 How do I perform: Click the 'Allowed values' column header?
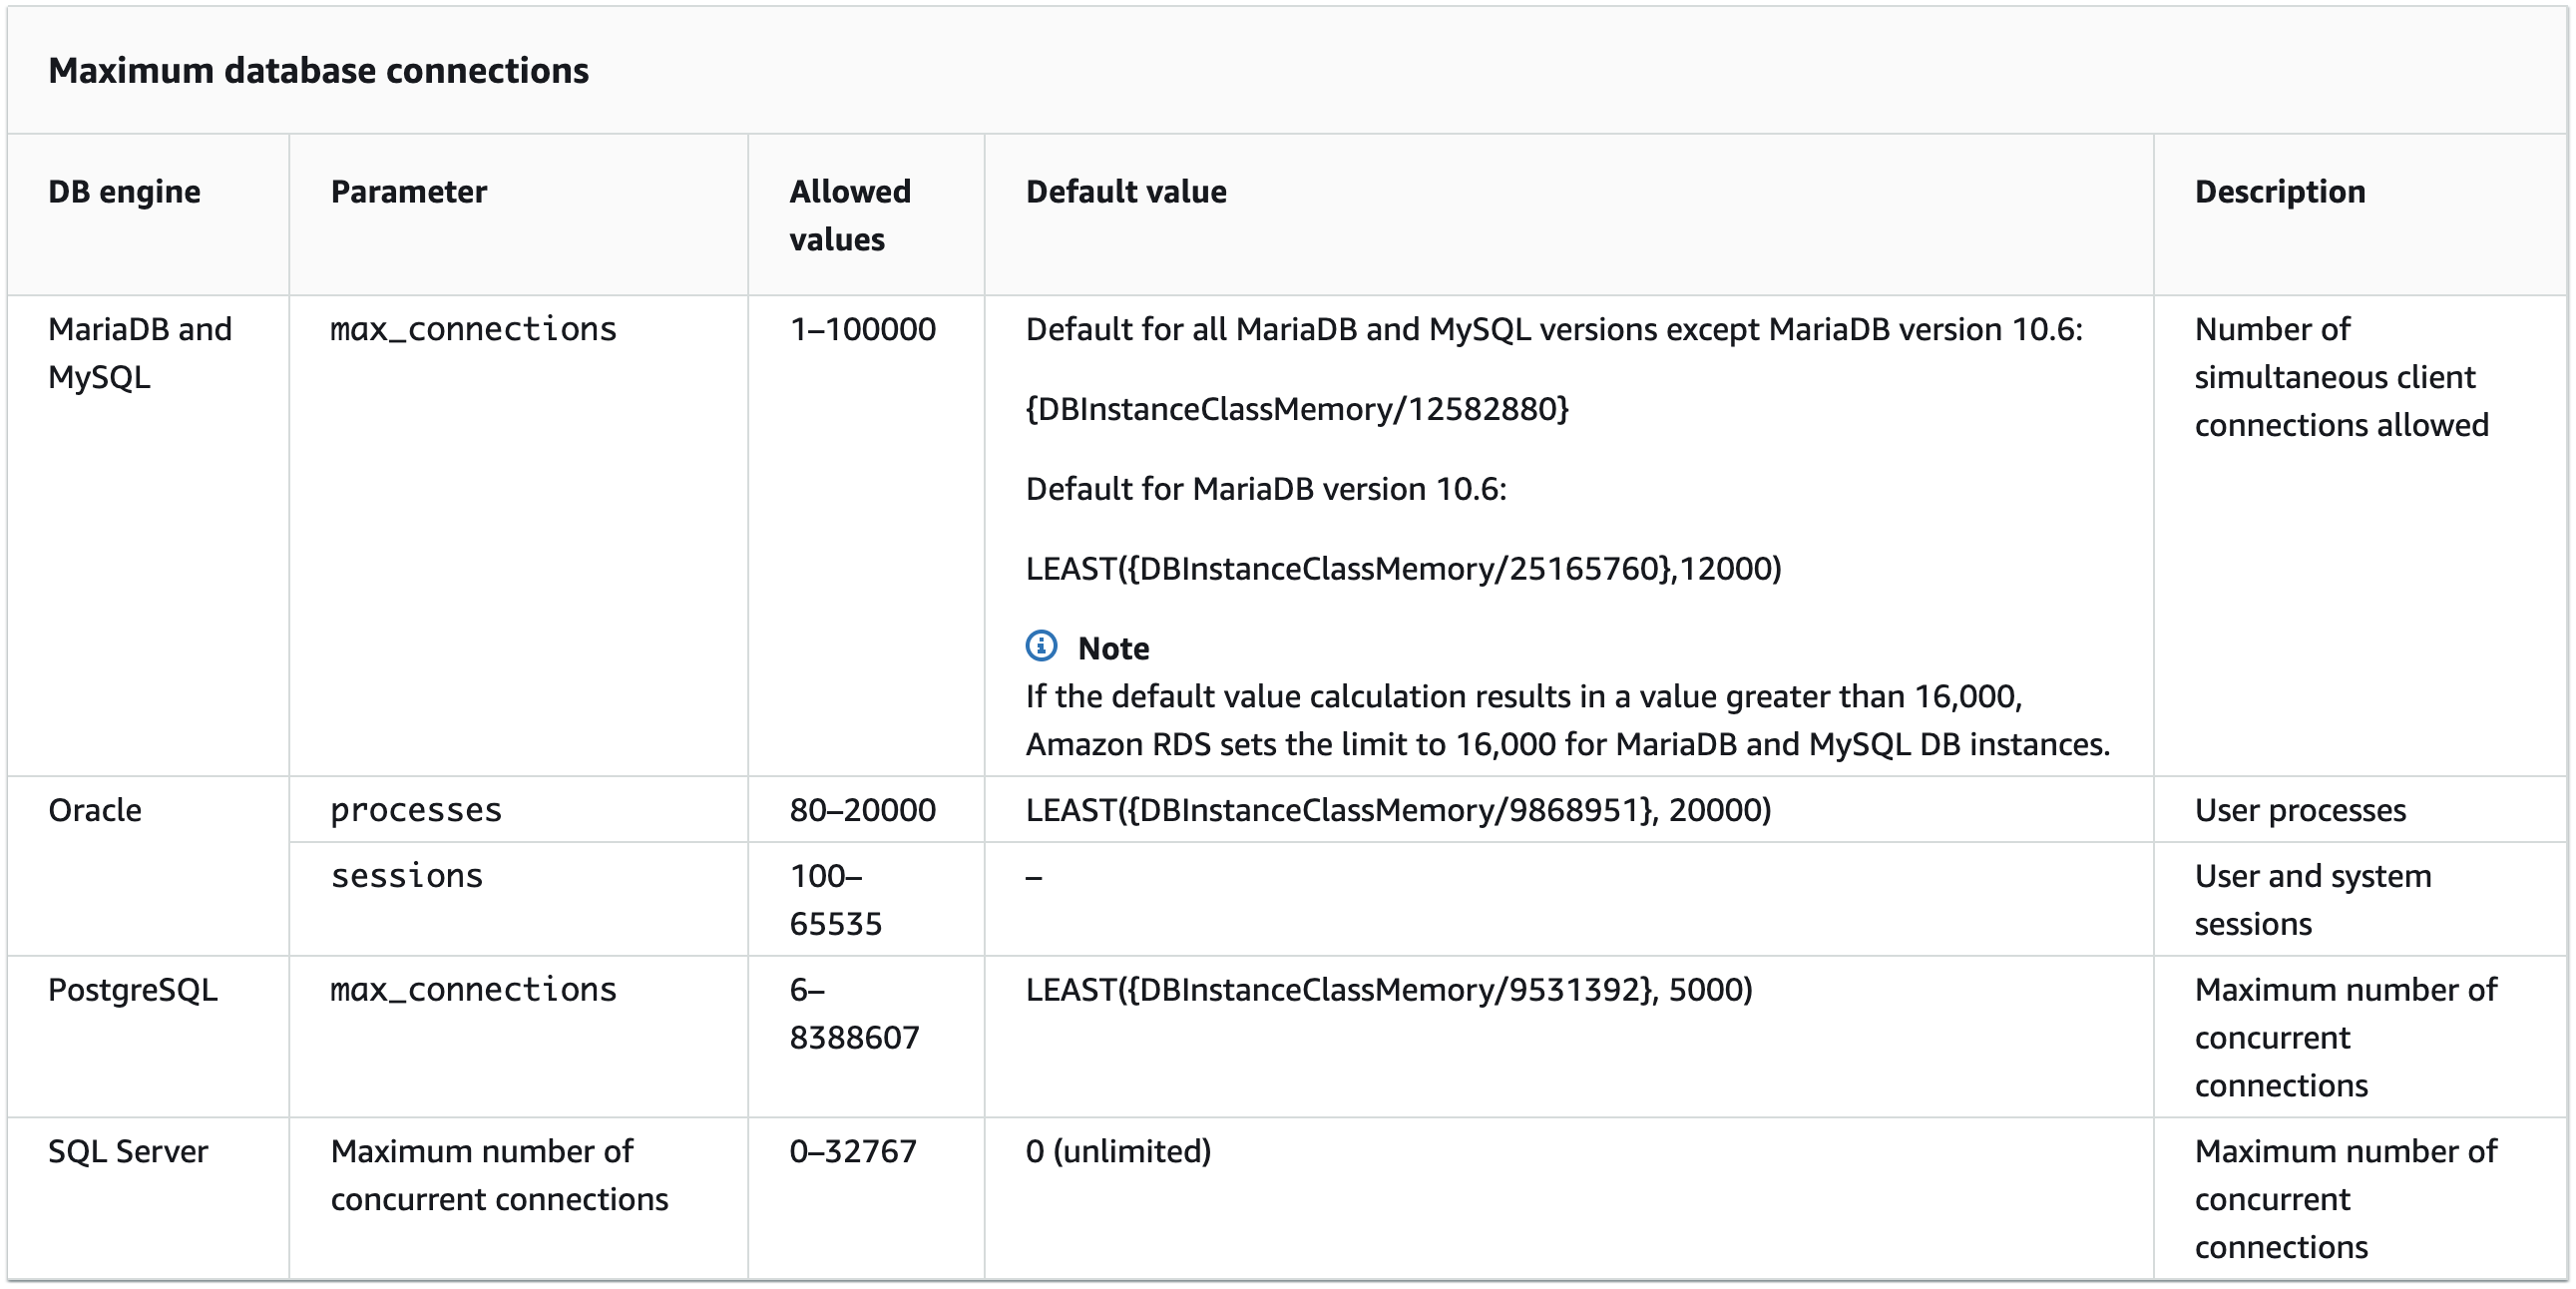coord(850,215)
